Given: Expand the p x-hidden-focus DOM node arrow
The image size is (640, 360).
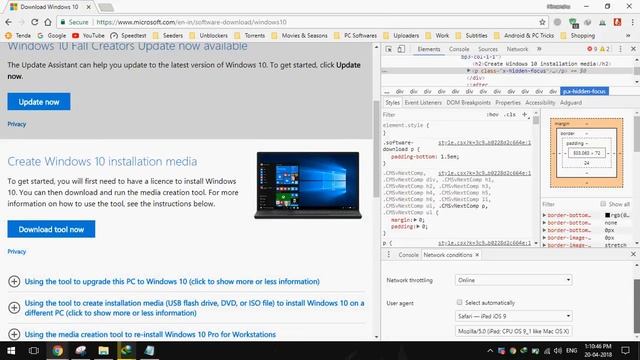Looking at the screenshot, I should (x=469, y=71).
